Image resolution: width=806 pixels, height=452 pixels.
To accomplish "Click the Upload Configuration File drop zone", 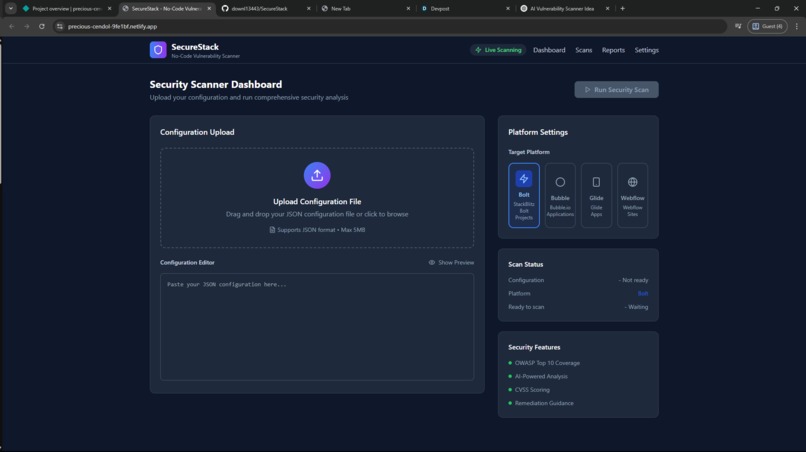I will click(x=317, y=198).
